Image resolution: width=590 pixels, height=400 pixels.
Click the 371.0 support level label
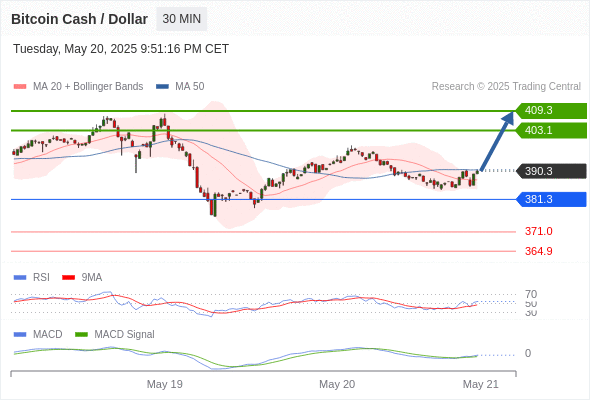click(539, 231)
